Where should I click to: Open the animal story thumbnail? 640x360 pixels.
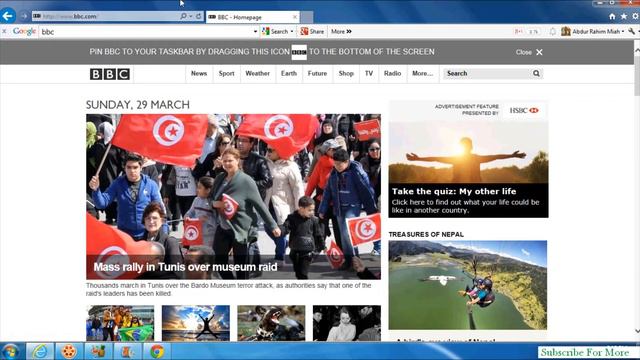click(271, 323)
